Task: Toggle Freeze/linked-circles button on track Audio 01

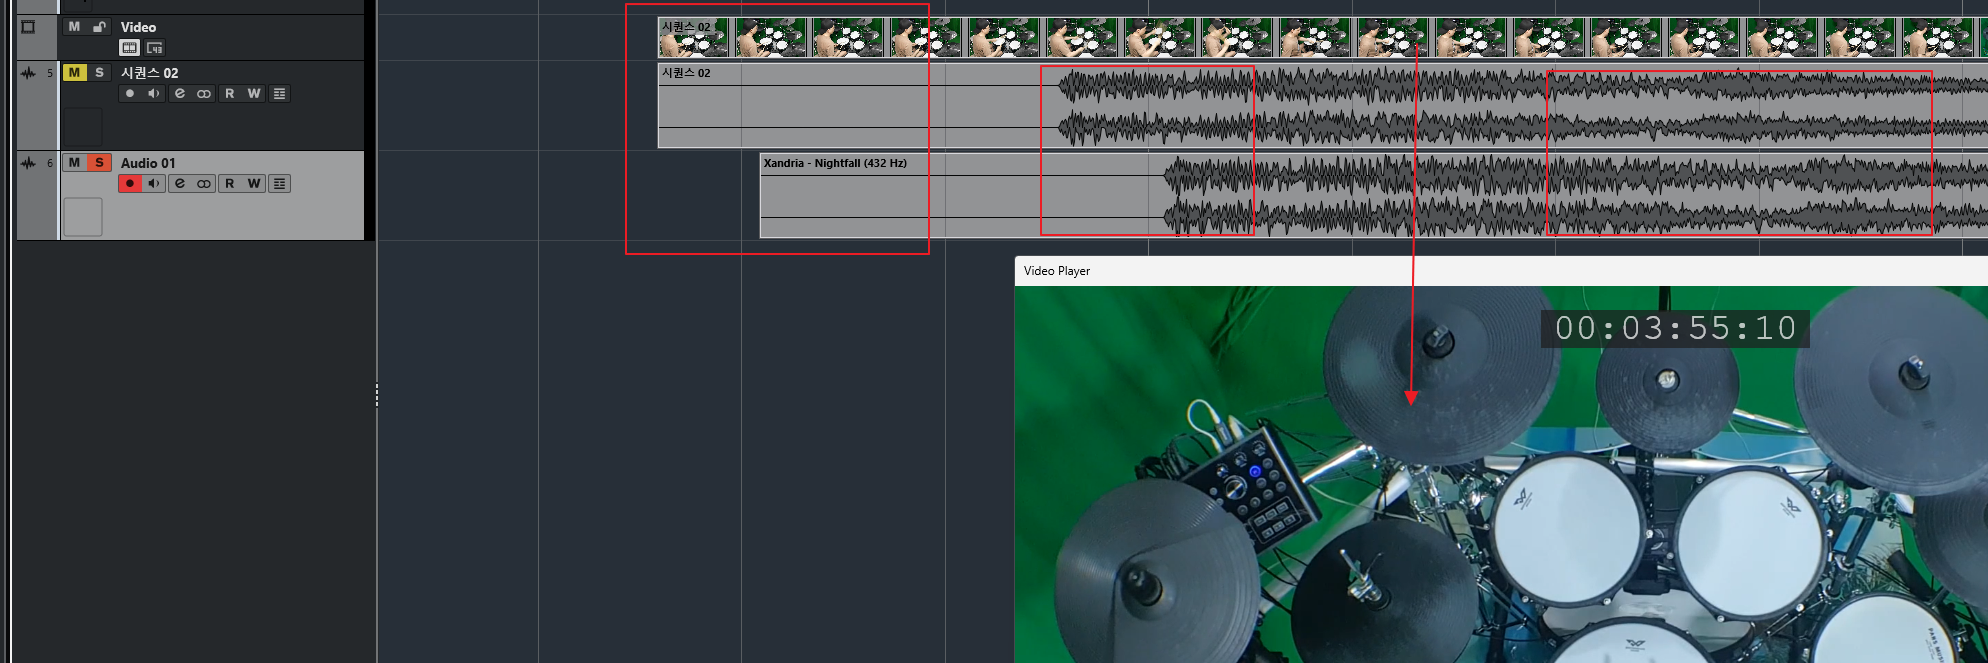Action: (204, 183)
